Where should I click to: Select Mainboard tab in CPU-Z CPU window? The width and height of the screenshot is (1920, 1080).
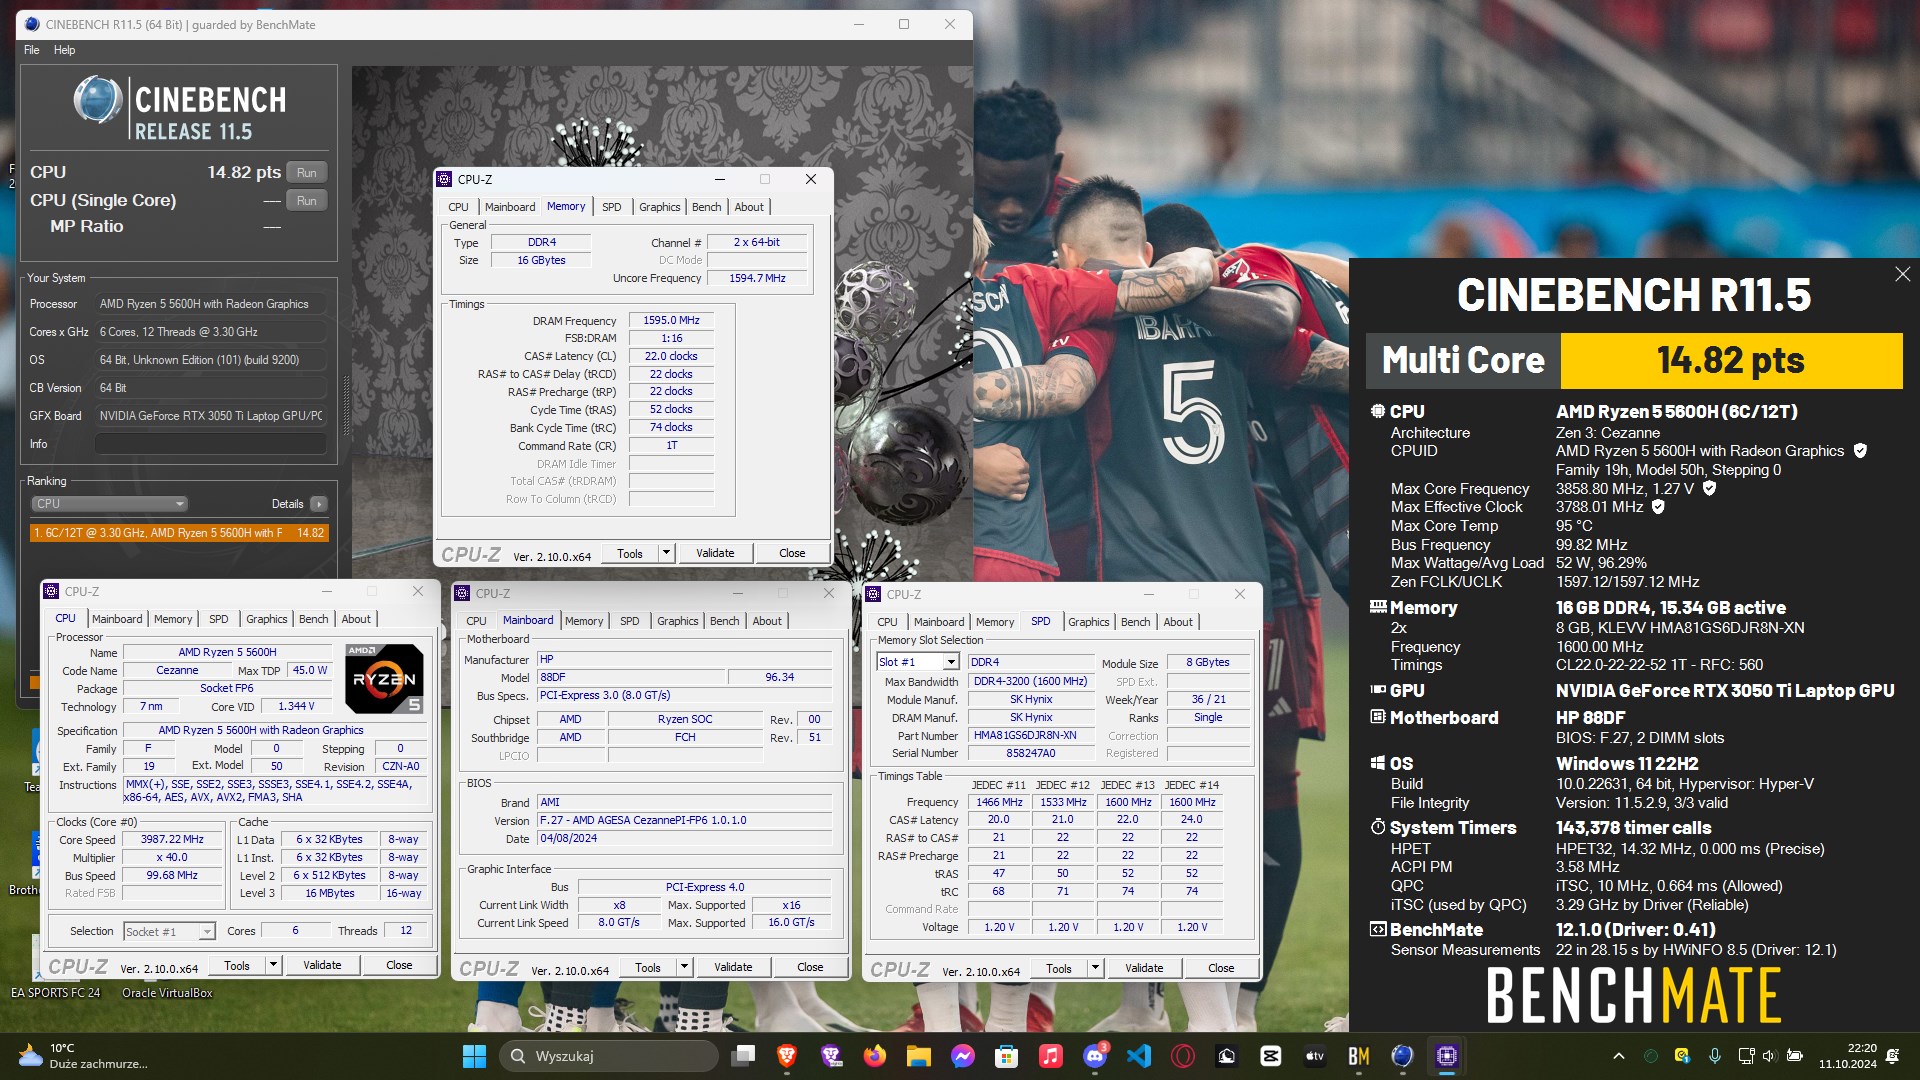click(x=117, y=619)
